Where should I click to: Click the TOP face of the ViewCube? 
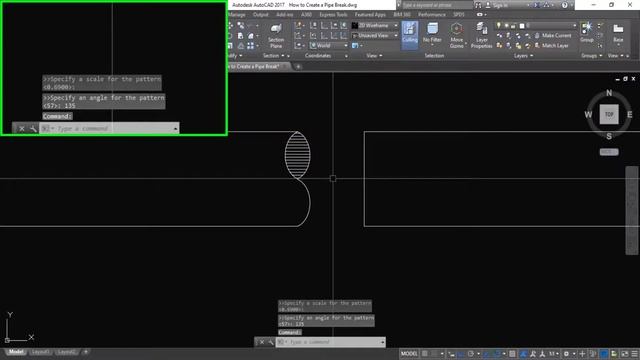609,114
